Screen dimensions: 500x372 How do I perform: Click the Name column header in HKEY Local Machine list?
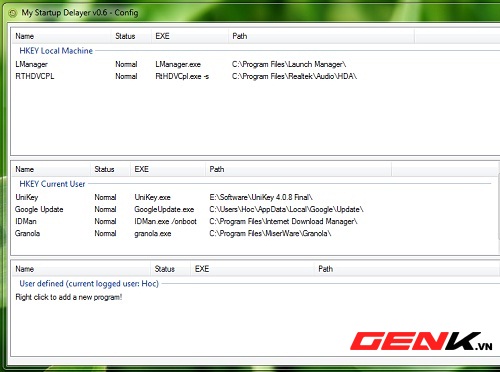point(61,36)
